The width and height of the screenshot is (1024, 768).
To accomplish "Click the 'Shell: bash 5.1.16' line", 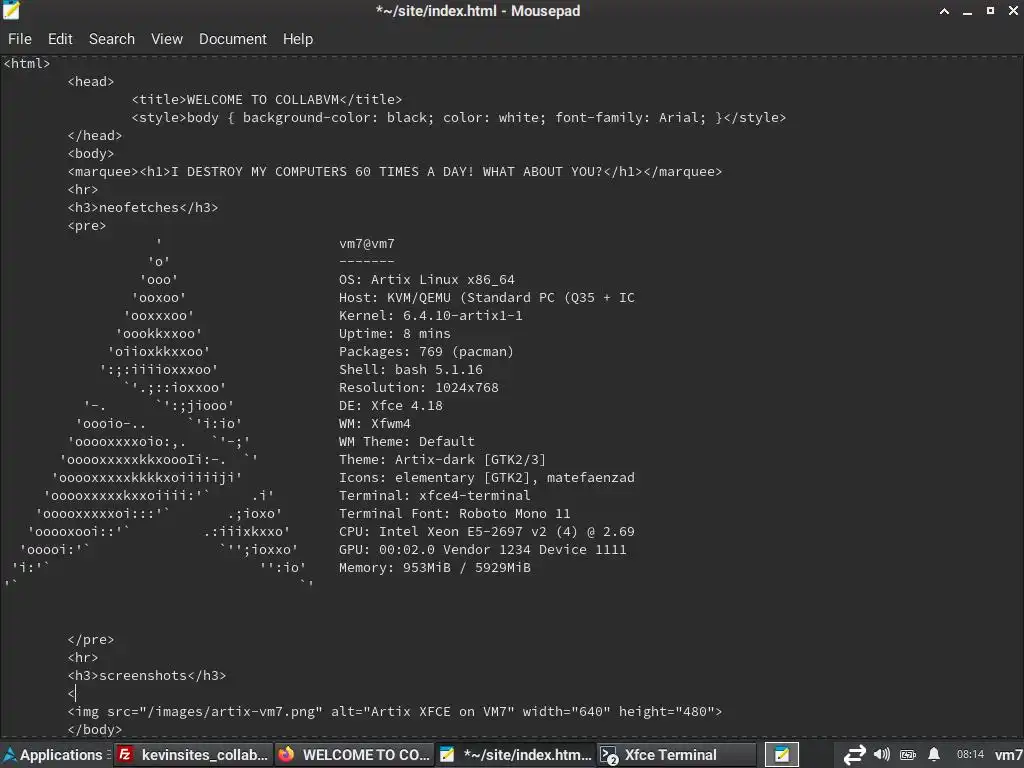I will point(411,370).
